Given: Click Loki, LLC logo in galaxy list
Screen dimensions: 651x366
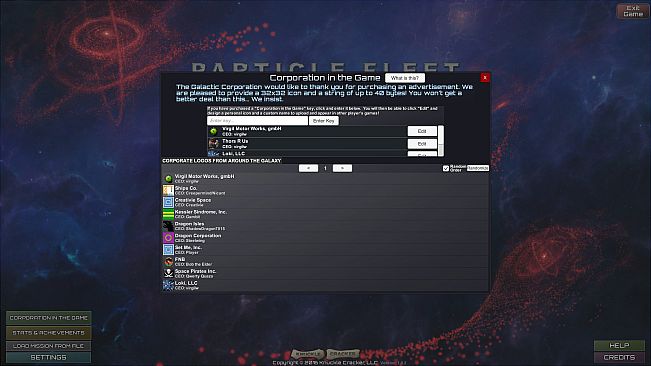Looking at the screenshot, I should [x=168, y=285].
